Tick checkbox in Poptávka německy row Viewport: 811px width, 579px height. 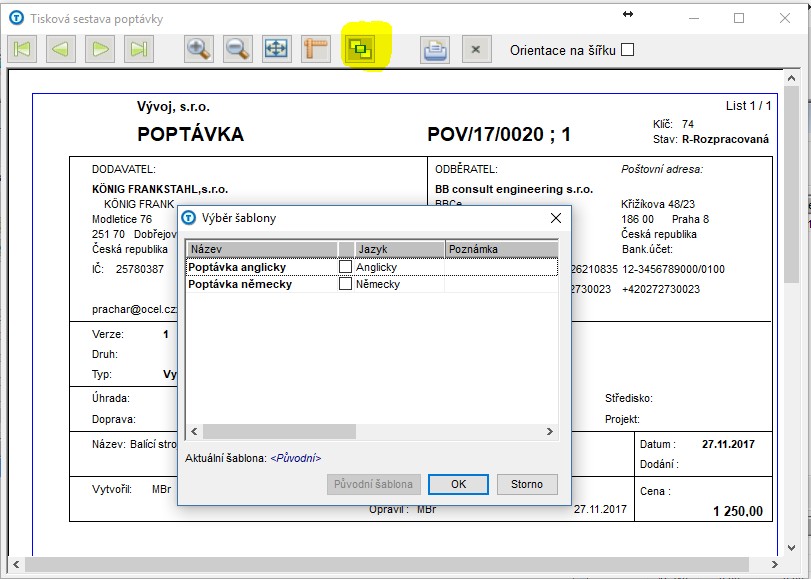pos(345,284)
